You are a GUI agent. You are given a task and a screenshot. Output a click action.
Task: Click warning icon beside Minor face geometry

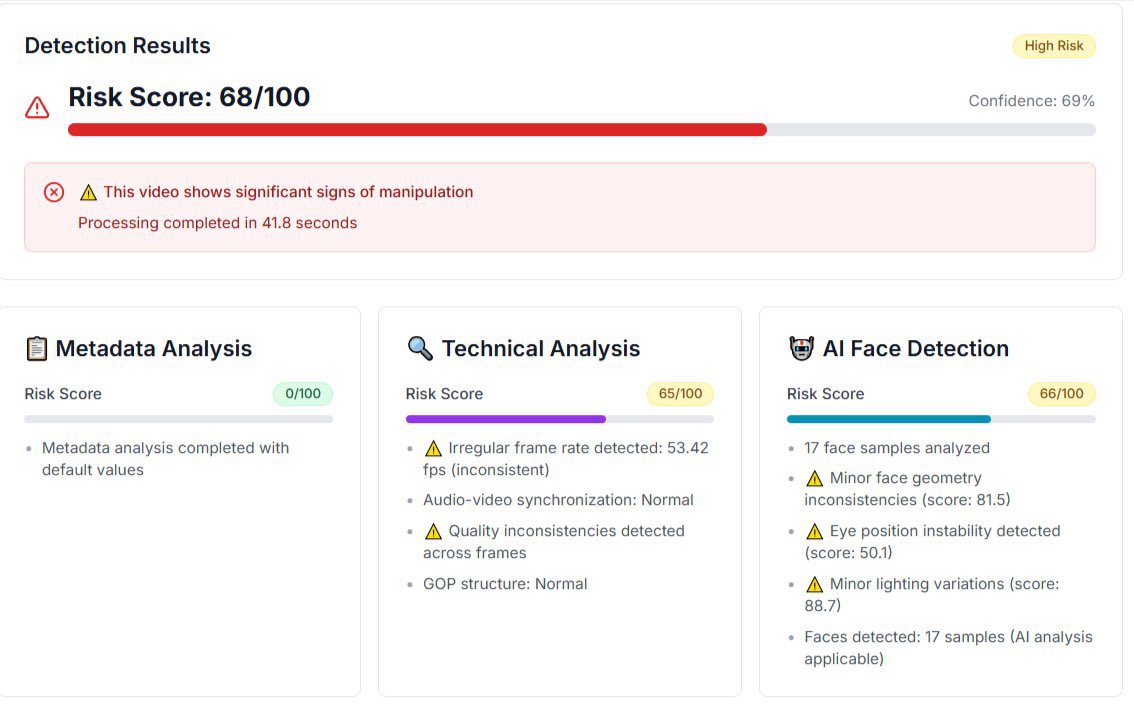tap(814, 479)
